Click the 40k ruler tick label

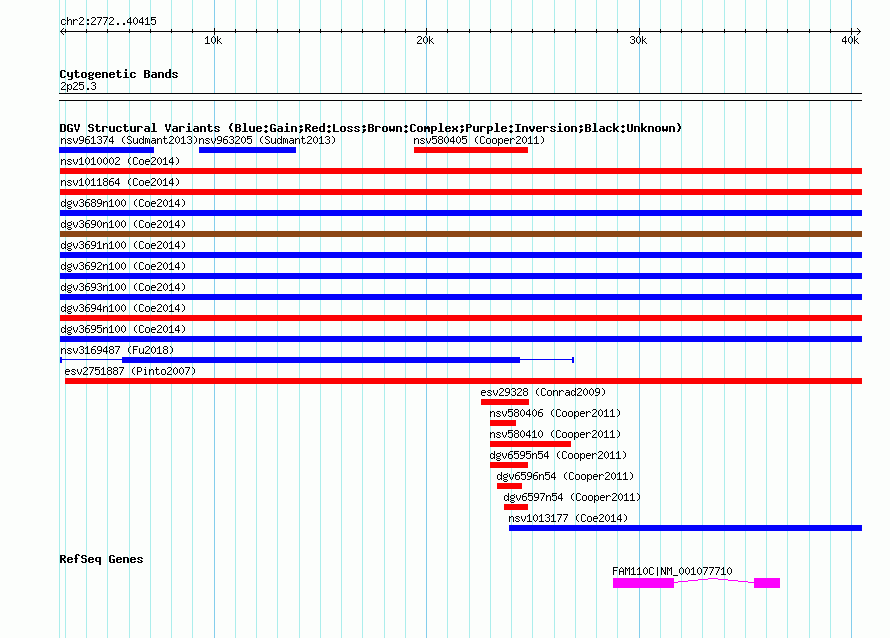851,40
